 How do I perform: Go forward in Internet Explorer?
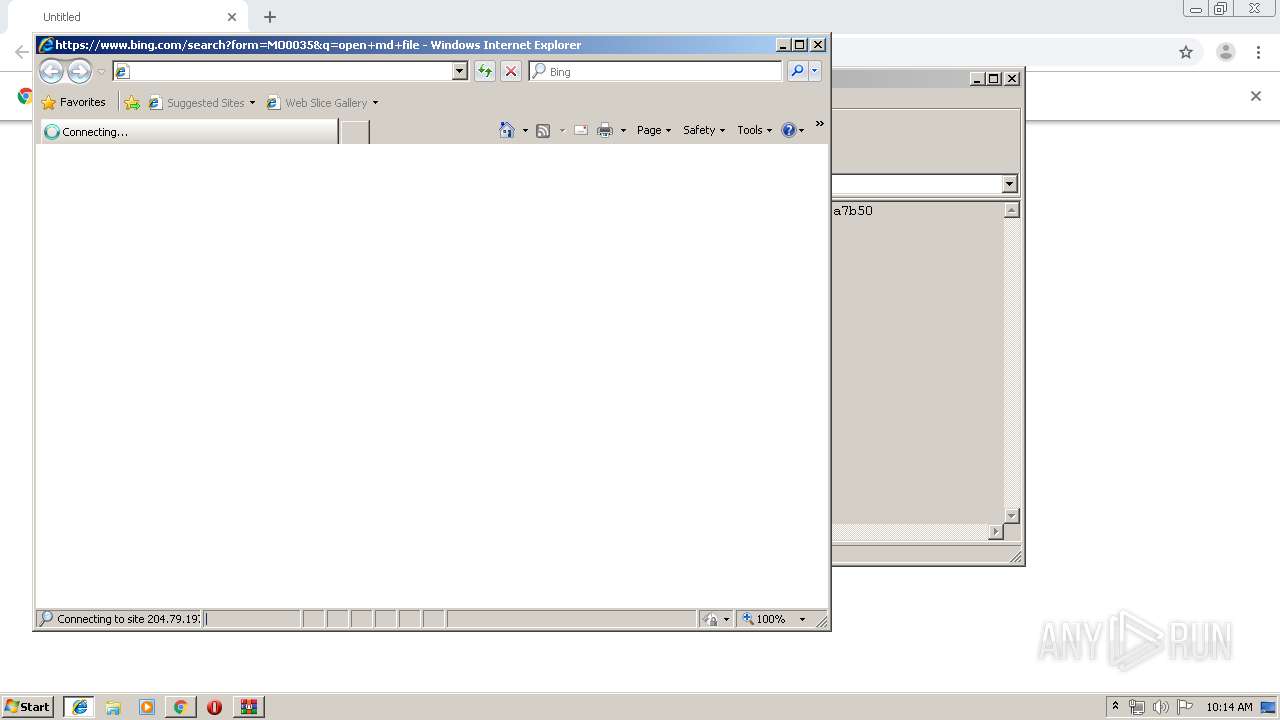click(x=79, y=71)
